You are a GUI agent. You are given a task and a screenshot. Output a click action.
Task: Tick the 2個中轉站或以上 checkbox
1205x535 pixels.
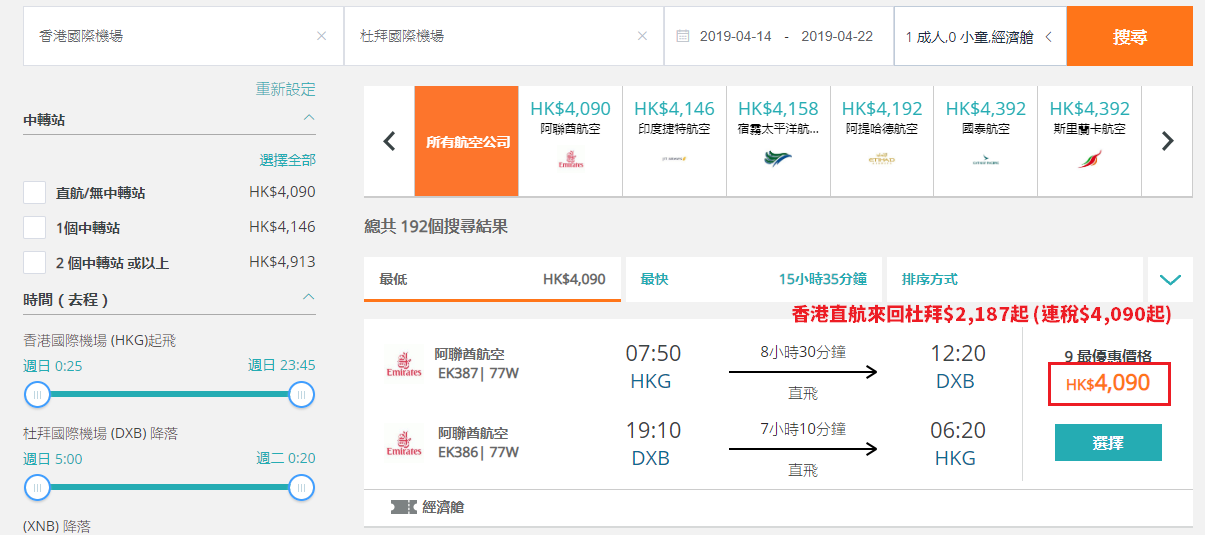35,263
